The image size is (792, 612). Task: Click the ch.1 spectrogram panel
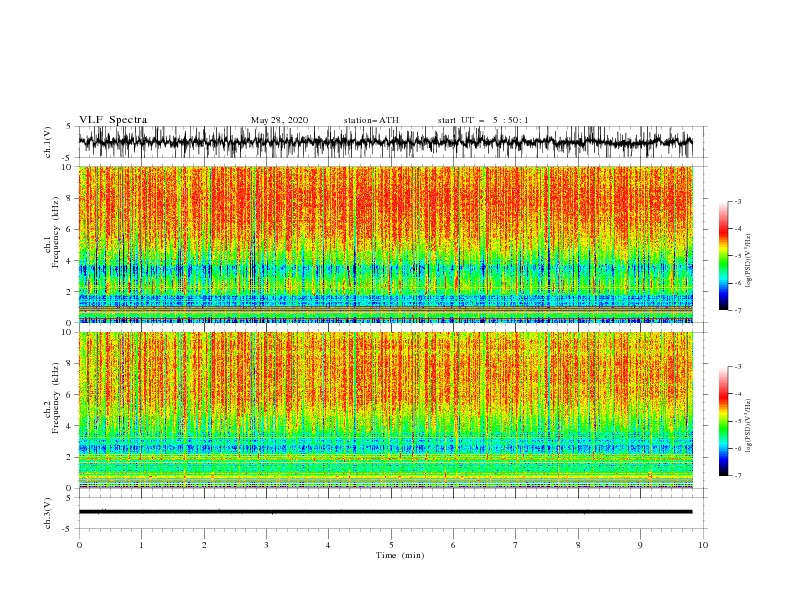point(386,244)
